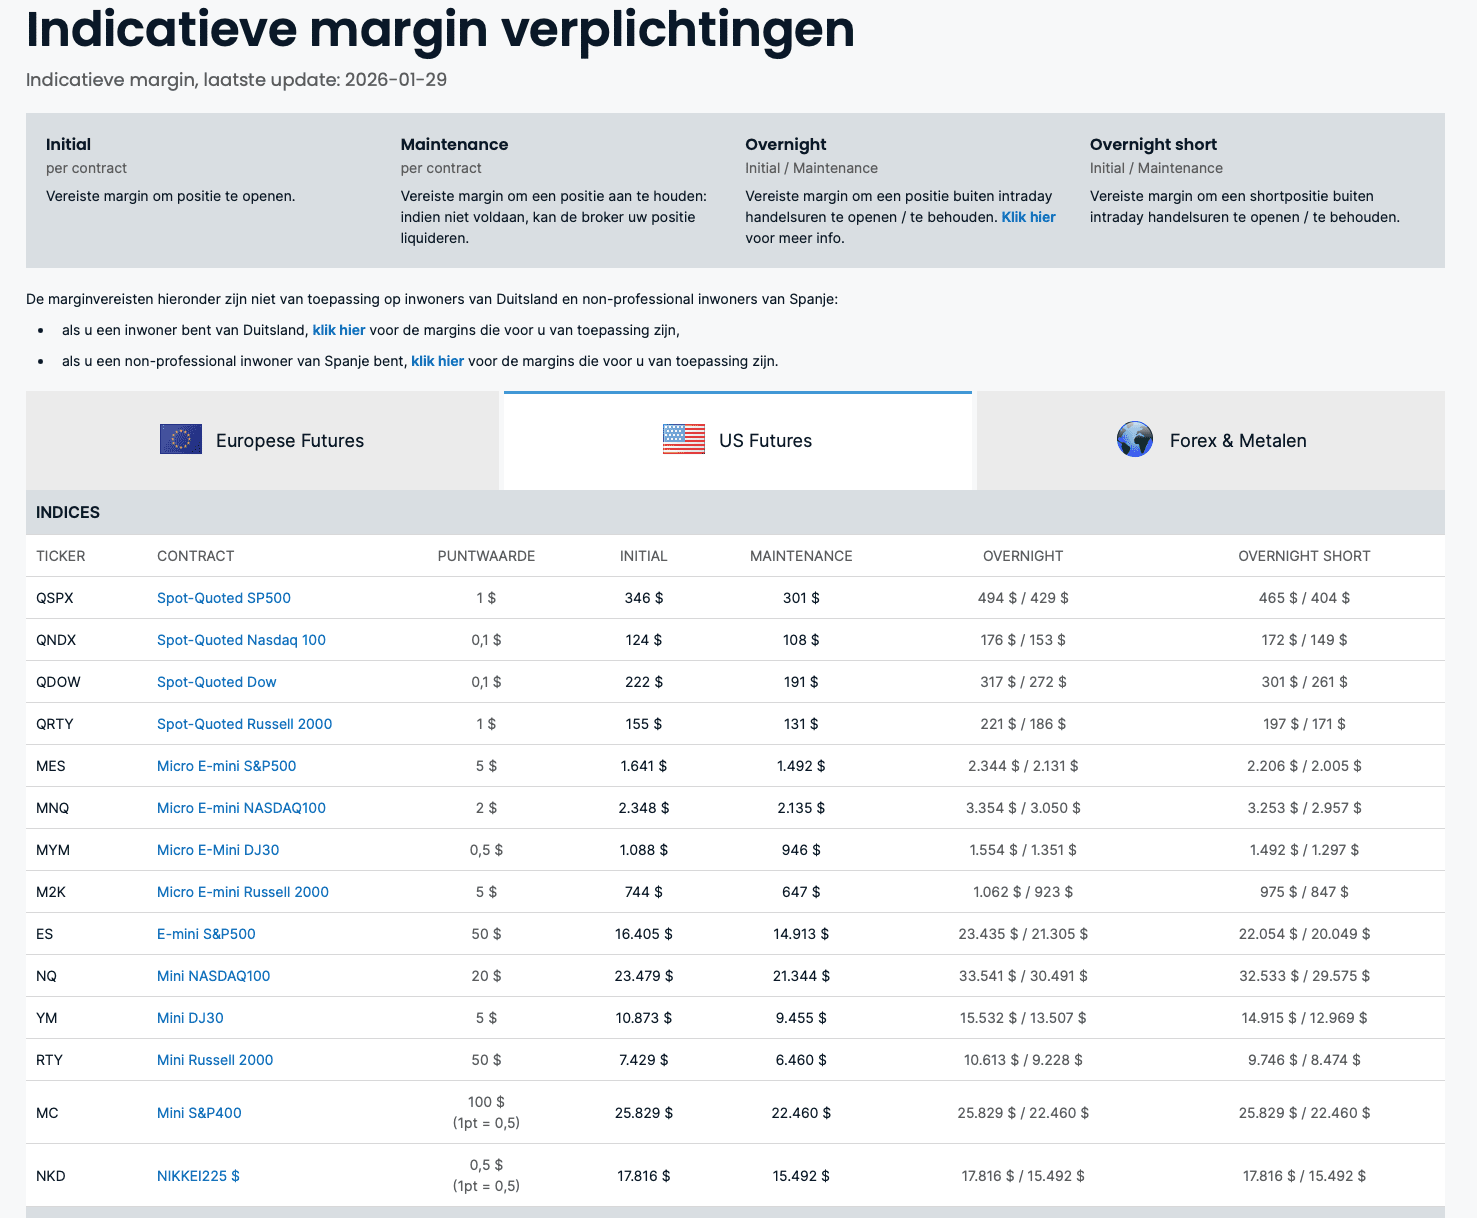Viewport: 1477px width, 1218px height.
Task: Click the CONTRACT column header
Action: 195,556
